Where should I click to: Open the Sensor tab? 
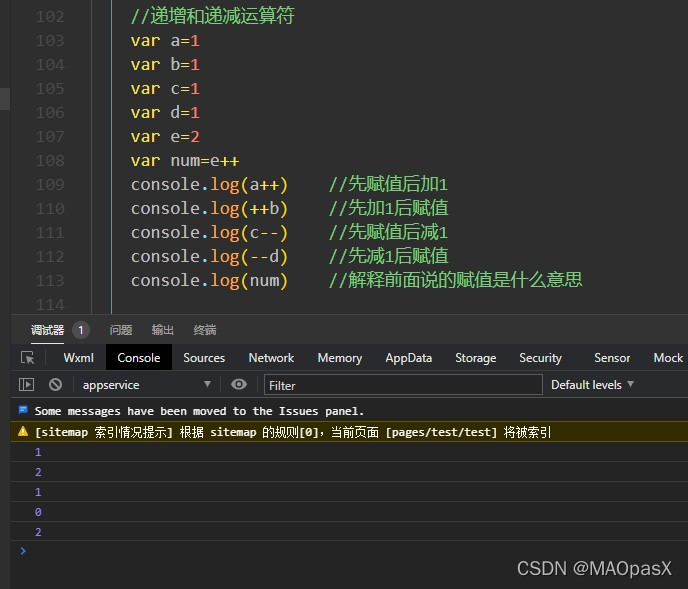pyautogui.click(x=612, y=358)
